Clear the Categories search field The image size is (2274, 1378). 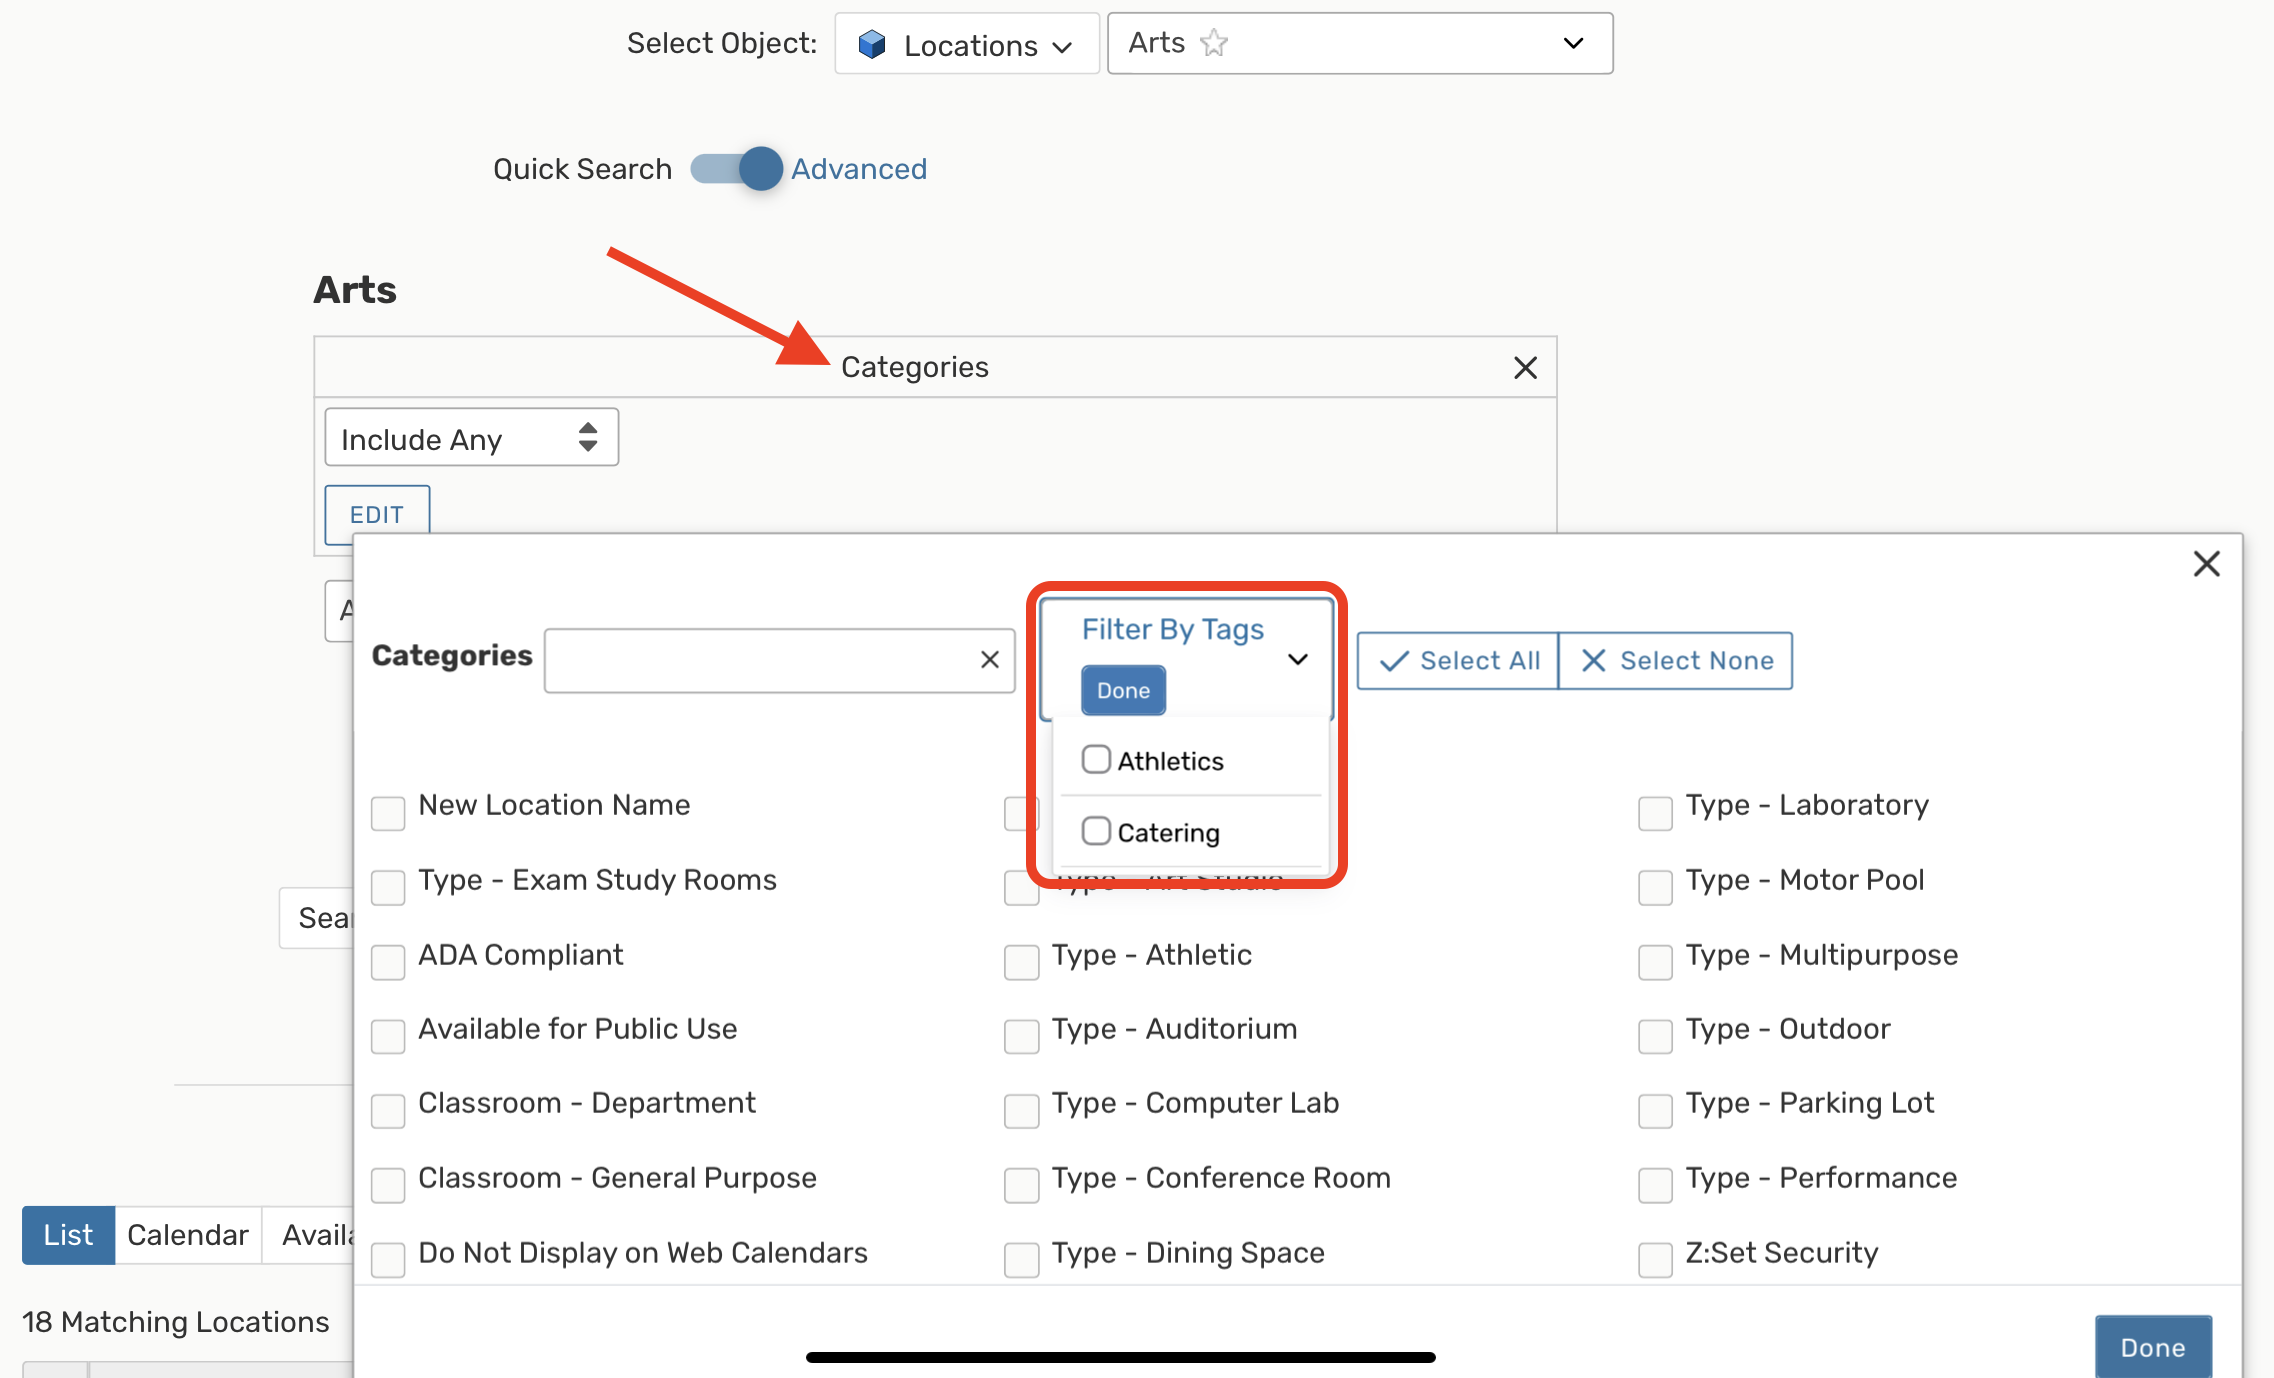pos(989,660)
